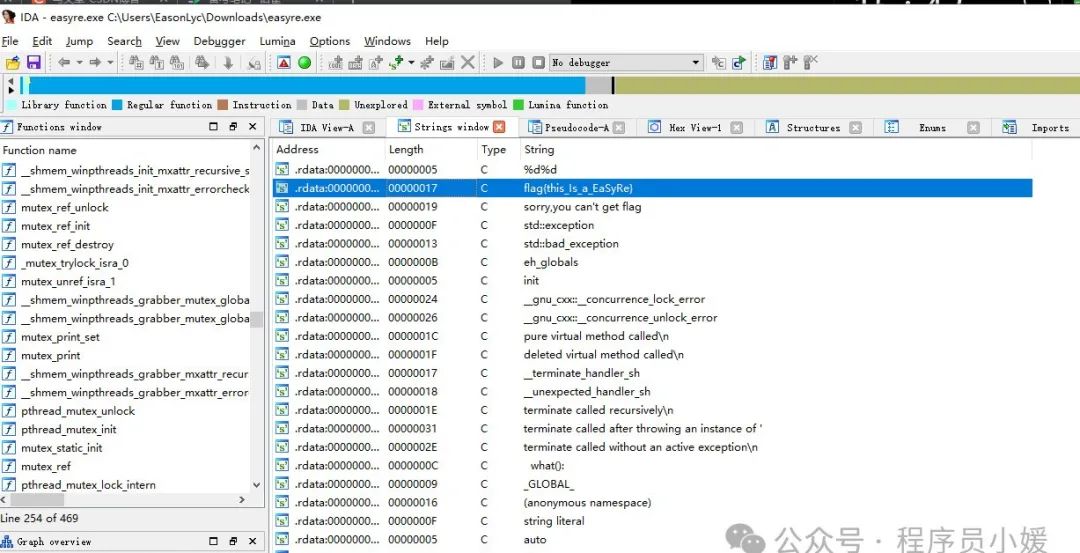Image resolution: width=1080 pixels, height=553 pixels.
Task: Click the breakpoint list icon
Action: tap(769, 63)
